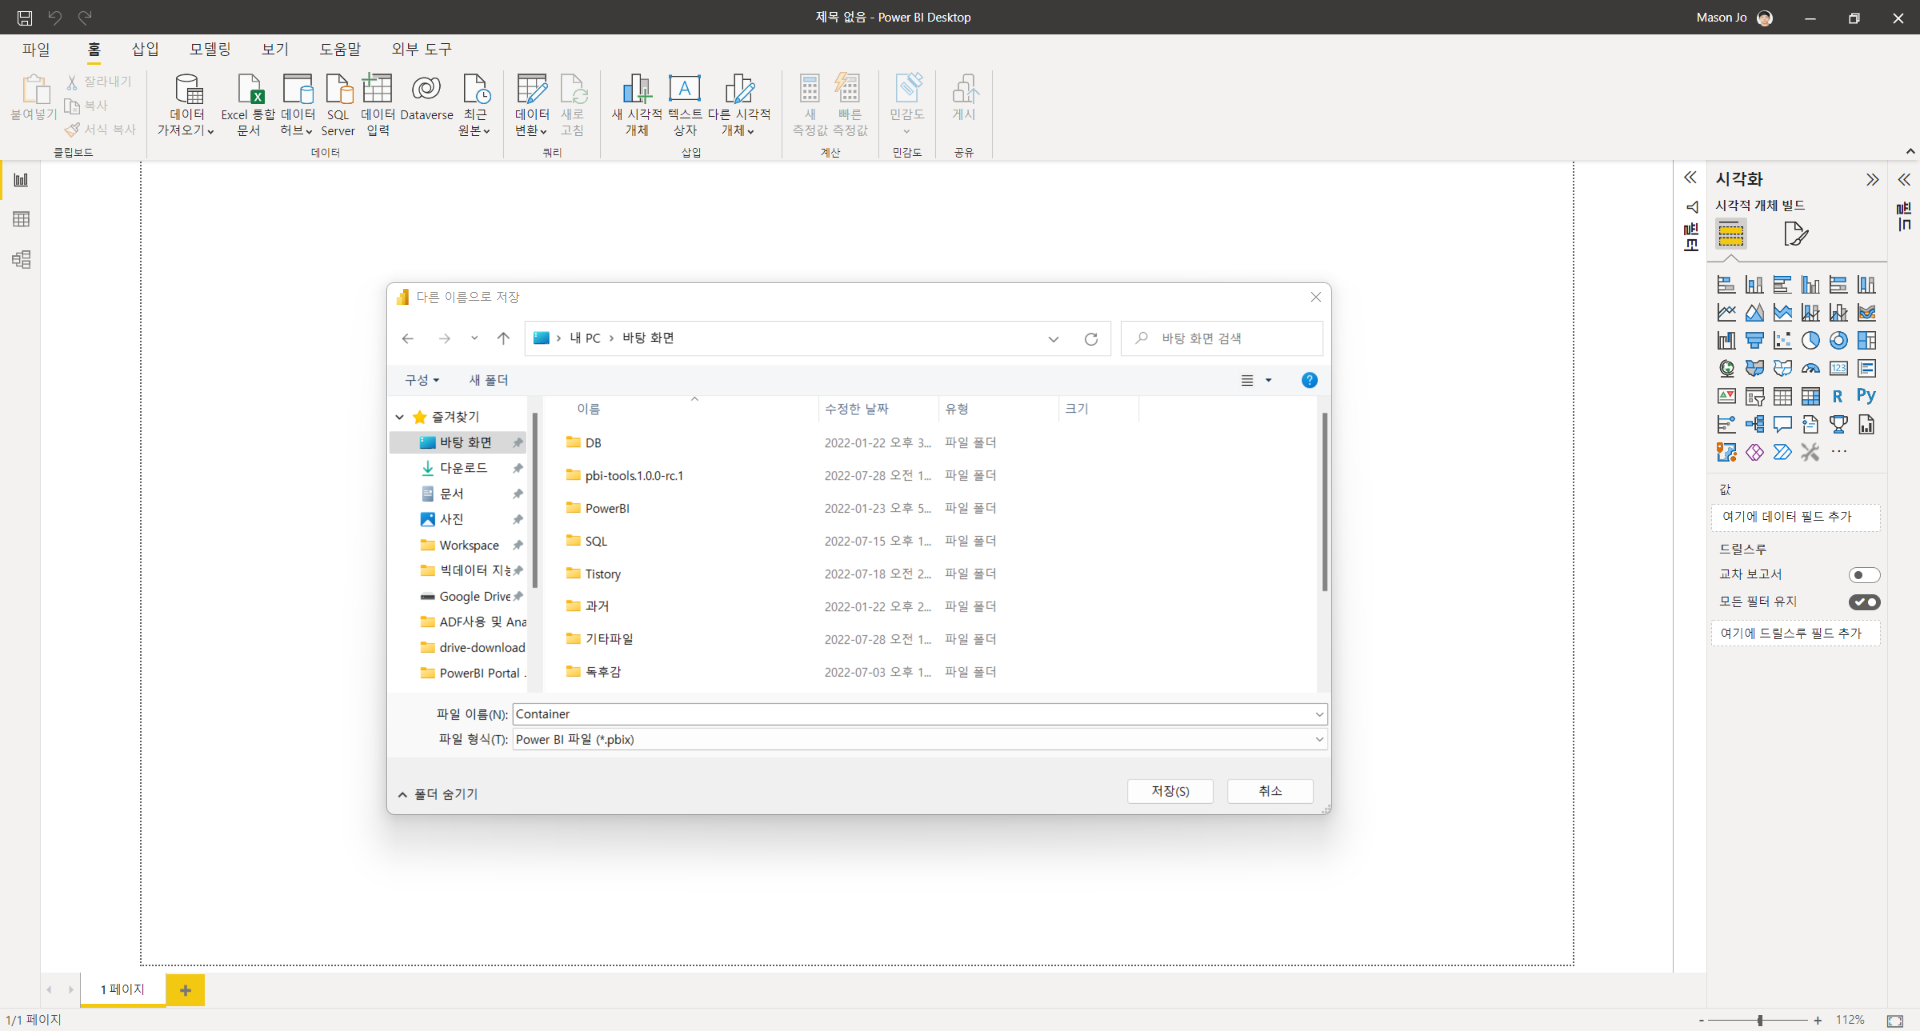Refresh the save dialog folder listing

pyautogui.click(x=1091, y=339)
